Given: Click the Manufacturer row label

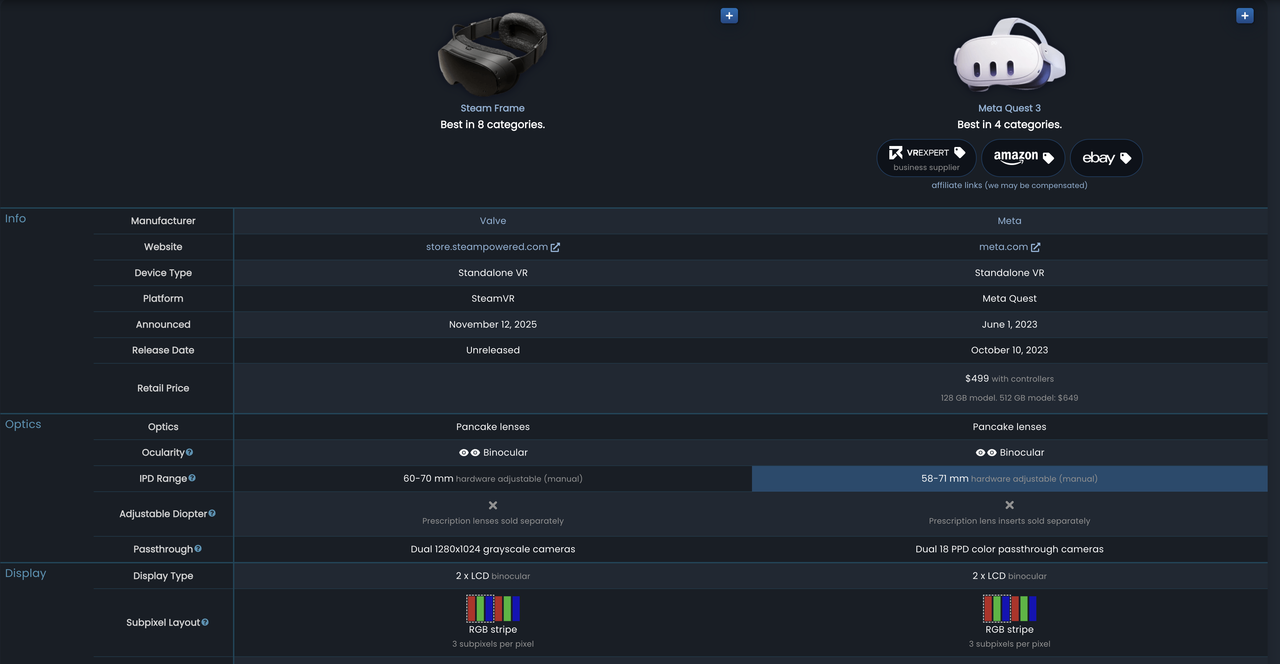Looking at the screenshot, I should pos(163,221).
